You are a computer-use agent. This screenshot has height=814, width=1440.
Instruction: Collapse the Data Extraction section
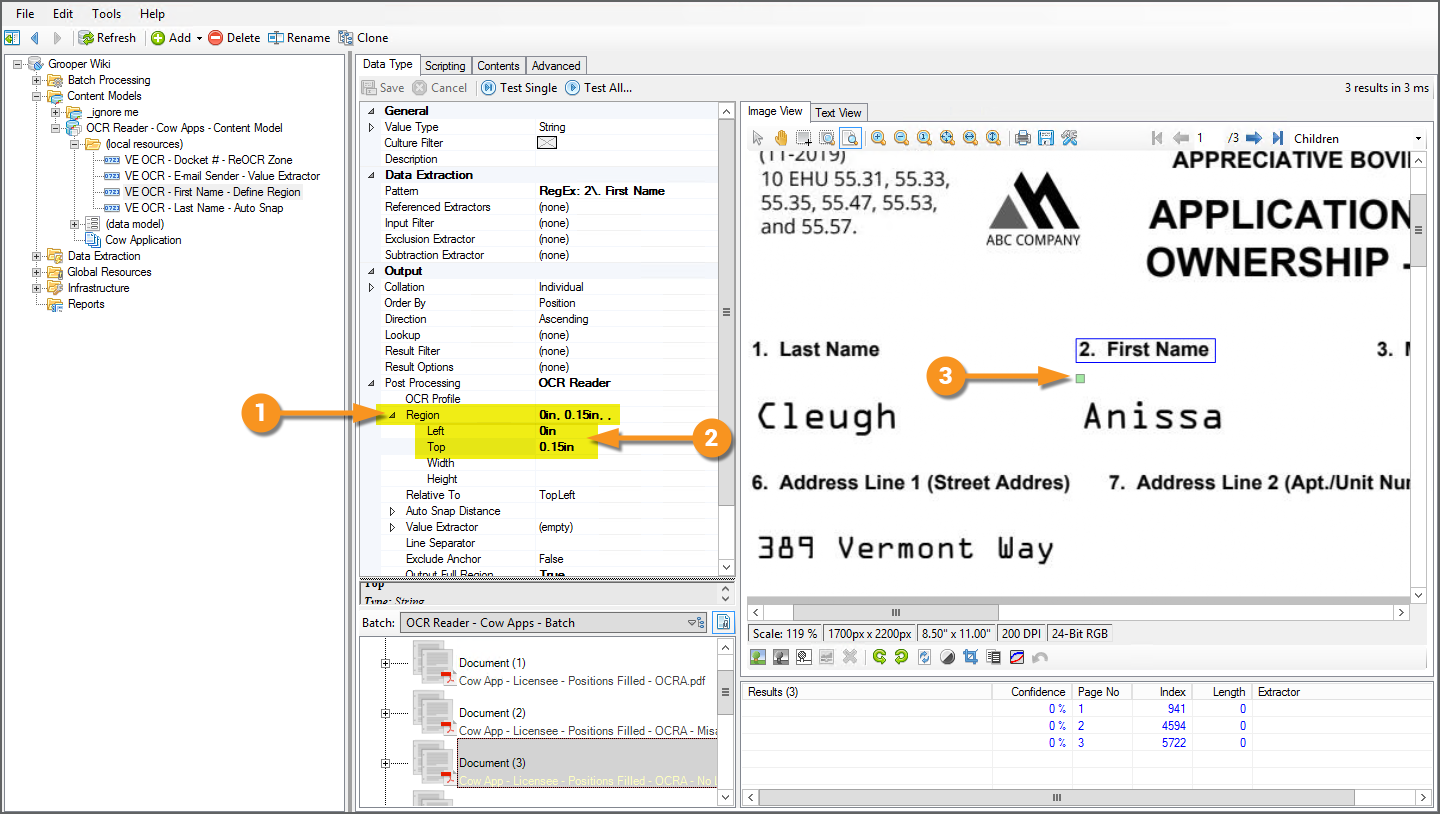372,175
